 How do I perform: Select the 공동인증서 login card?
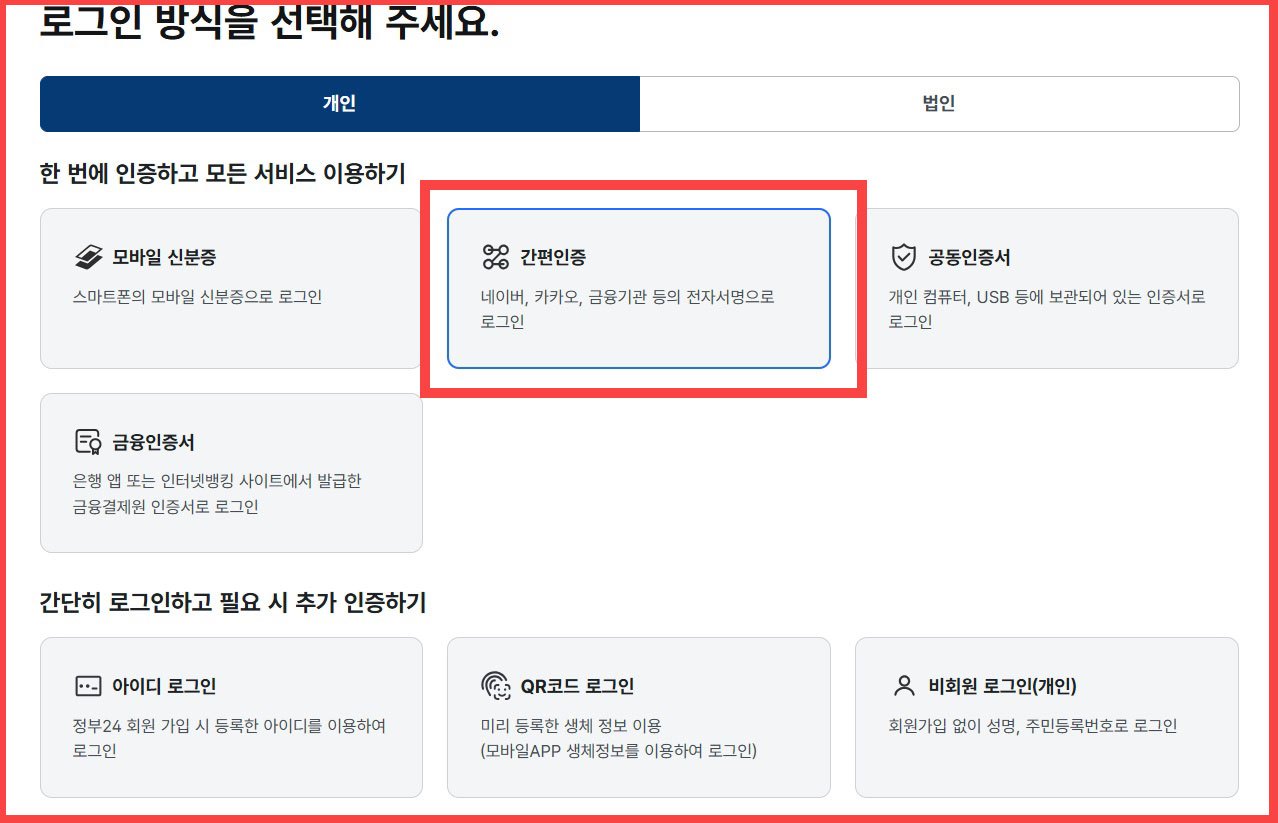1046,287
